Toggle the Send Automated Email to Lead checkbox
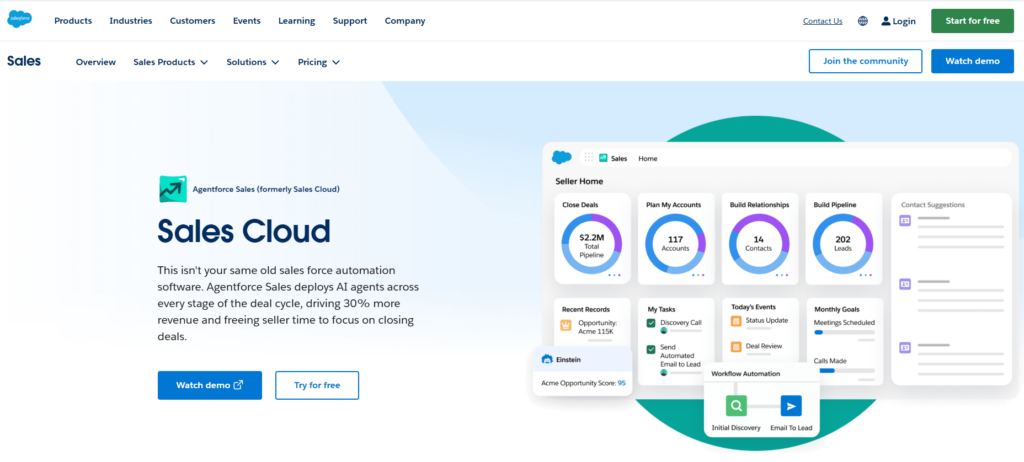The image size is (1024, 462). click(x=651, y=350)
